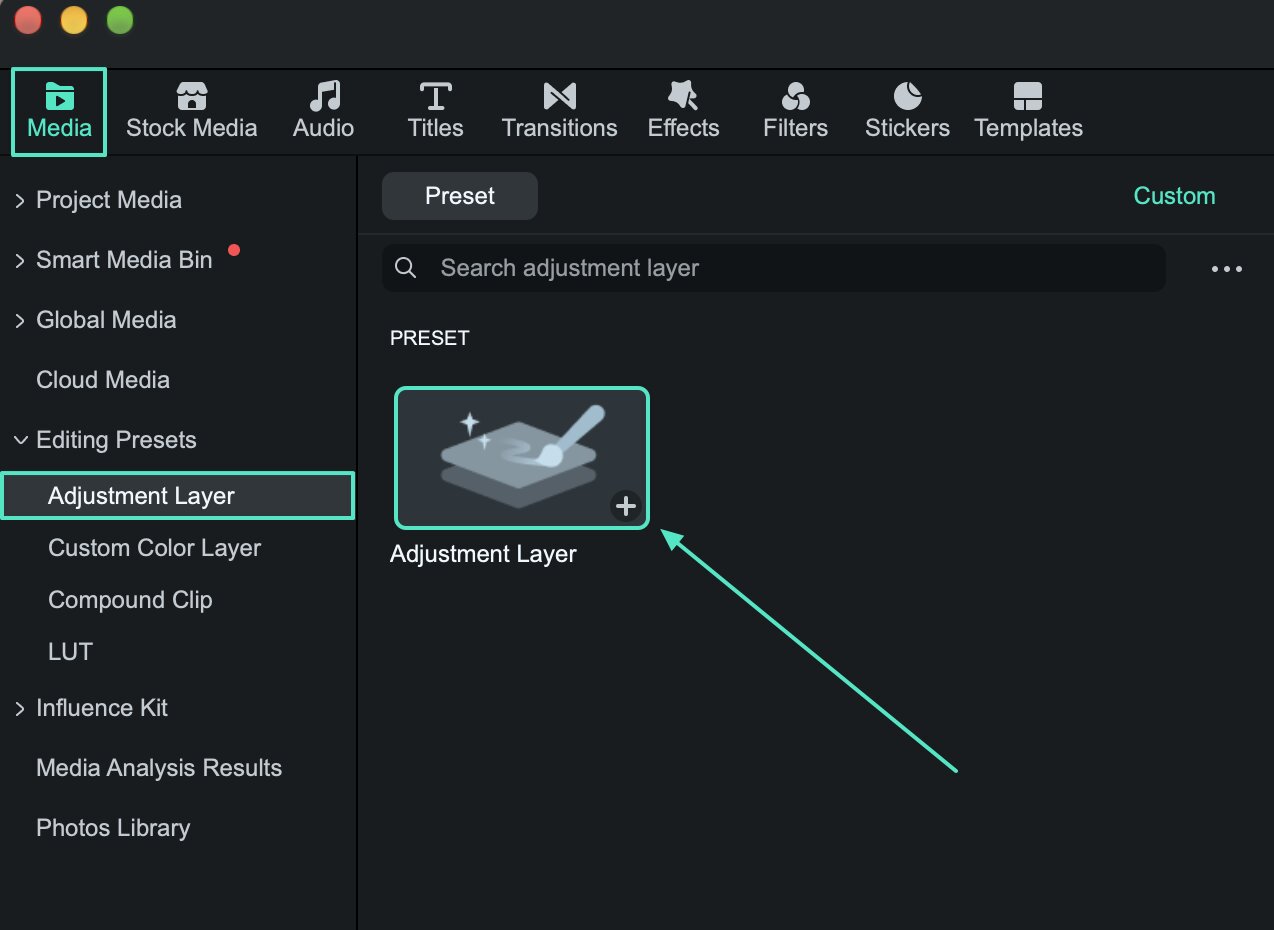The height and width of the screenshot is (930, 1274).
Task: Click the Adjustment Layer label under the thumbnail
Action: tap(483, 554)
